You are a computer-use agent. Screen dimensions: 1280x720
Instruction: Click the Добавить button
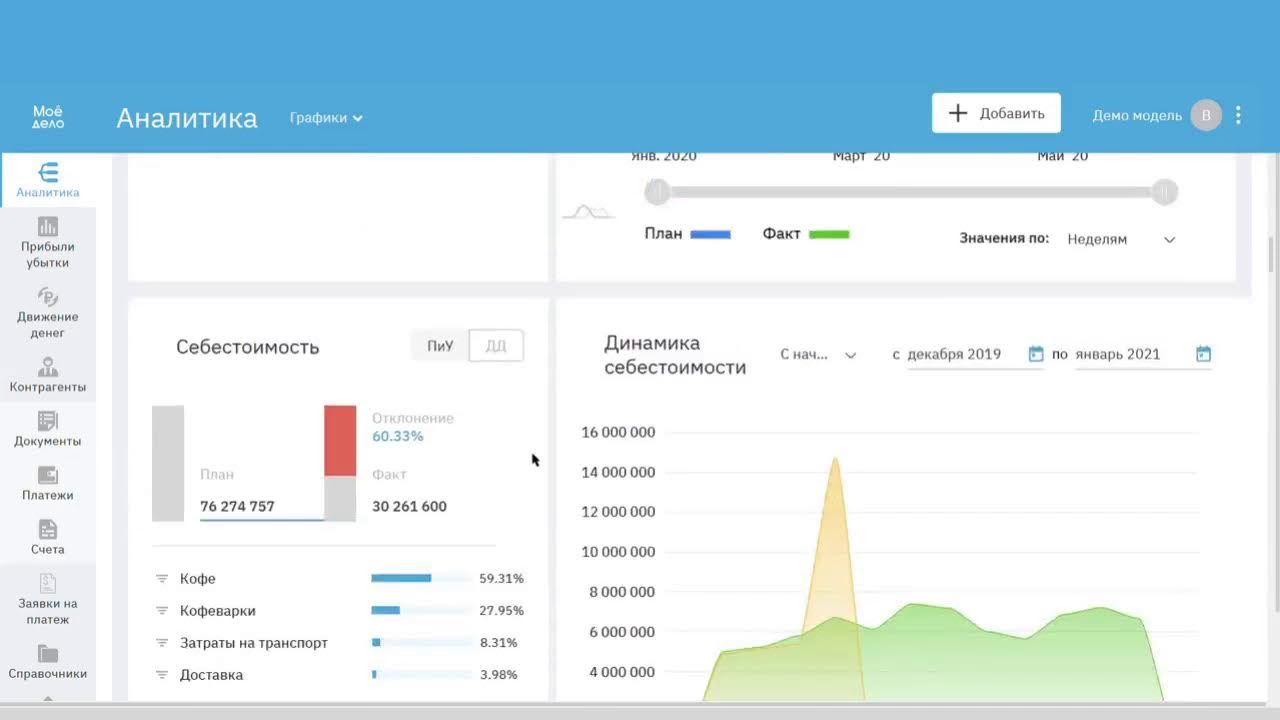996,113
